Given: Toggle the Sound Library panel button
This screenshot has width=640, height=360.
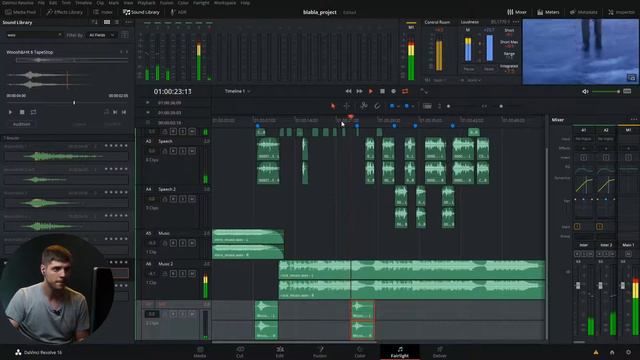Looking at the screenshot, I should click(x=141, y=12).
